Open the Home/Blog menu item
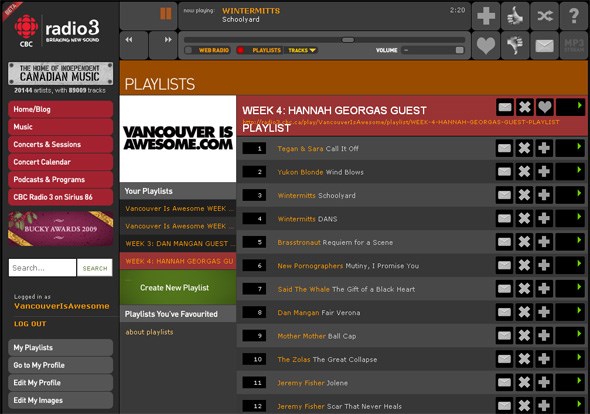Image resolution: width=590 pixels, height=414 pixels. tap(61, 109)
